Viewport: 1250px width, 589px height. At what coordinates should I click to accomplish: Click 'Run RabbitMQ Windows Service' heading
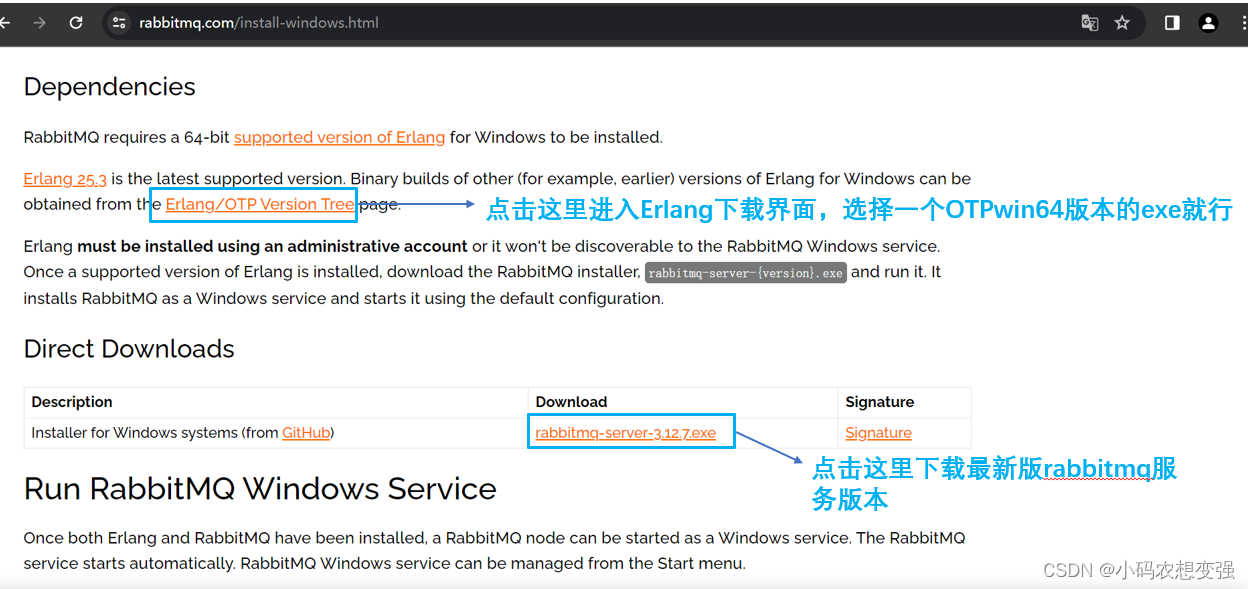(260, 489)
